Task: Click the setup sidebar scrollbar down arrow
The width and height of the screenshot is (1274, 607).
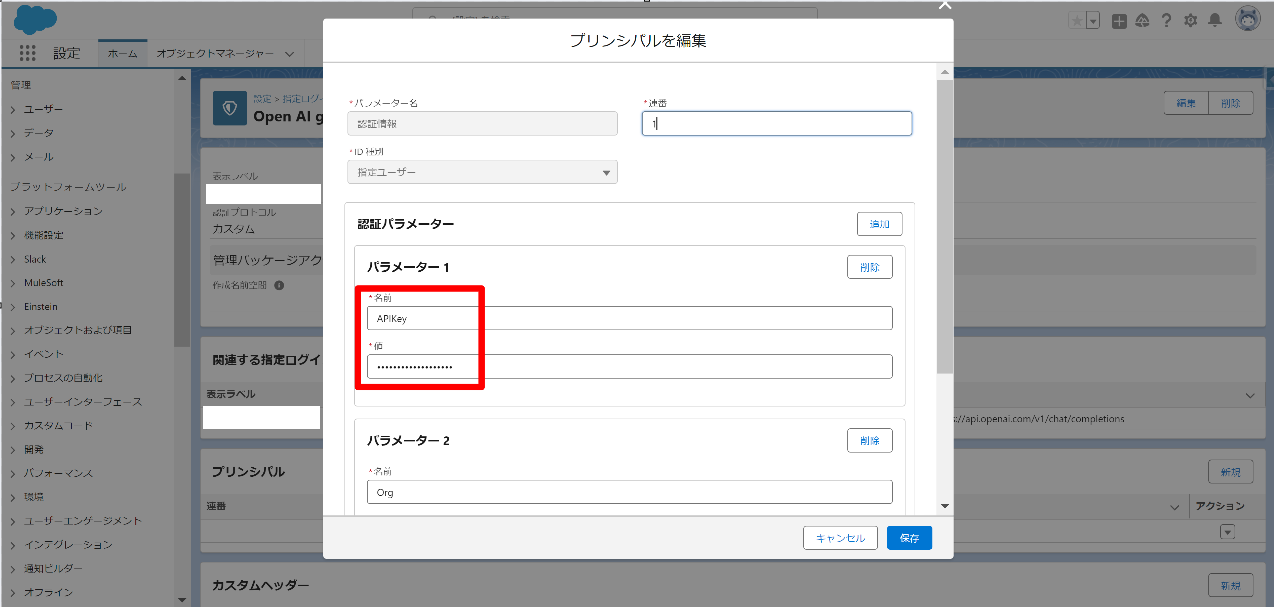Action: [181, 600]
